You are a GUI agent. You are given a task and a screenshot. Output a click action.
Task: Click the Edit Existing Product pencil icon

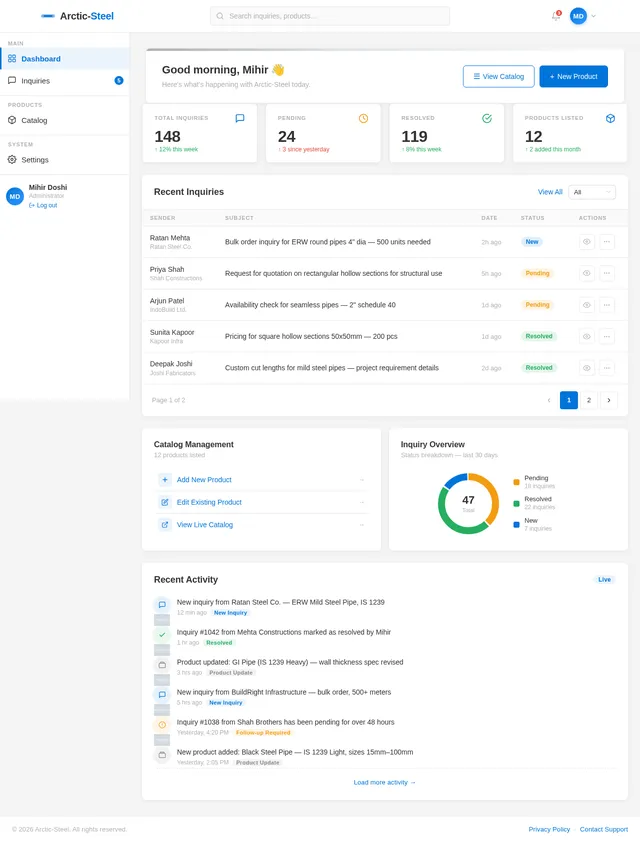point(165,502)
